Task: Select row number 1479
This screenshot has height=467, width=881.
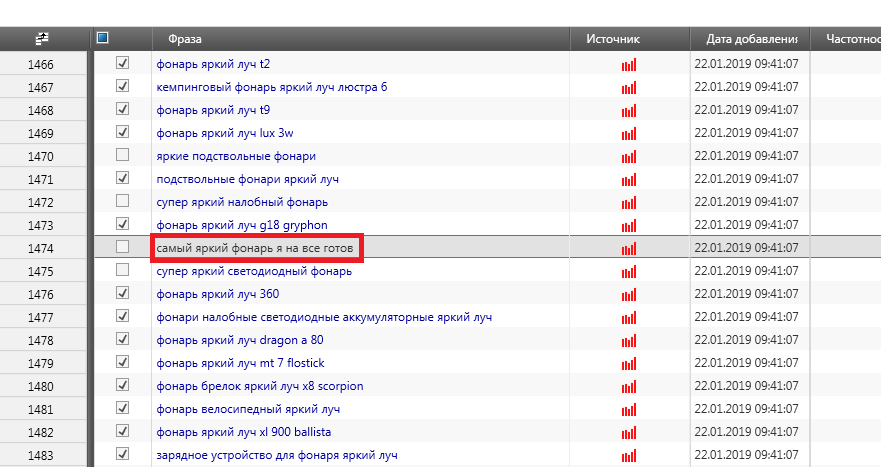Action: pyautogui.click(x=41, y=364)
